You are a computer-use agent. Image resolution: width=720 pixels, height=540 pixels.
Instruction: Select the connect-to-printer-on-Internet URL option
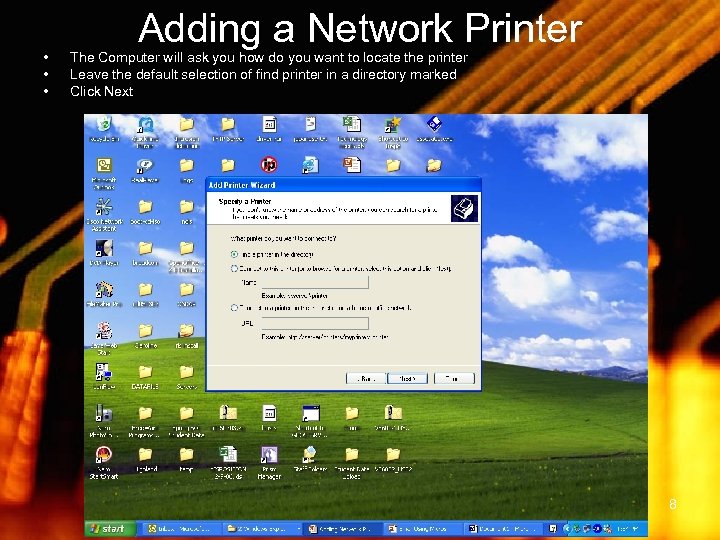[234, 308]
